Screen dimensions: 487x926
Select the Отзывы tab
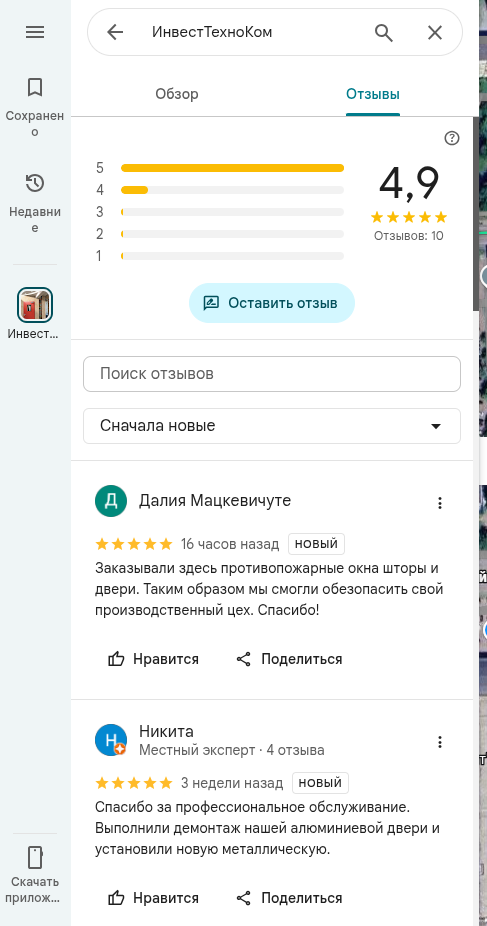coord(373,94)
